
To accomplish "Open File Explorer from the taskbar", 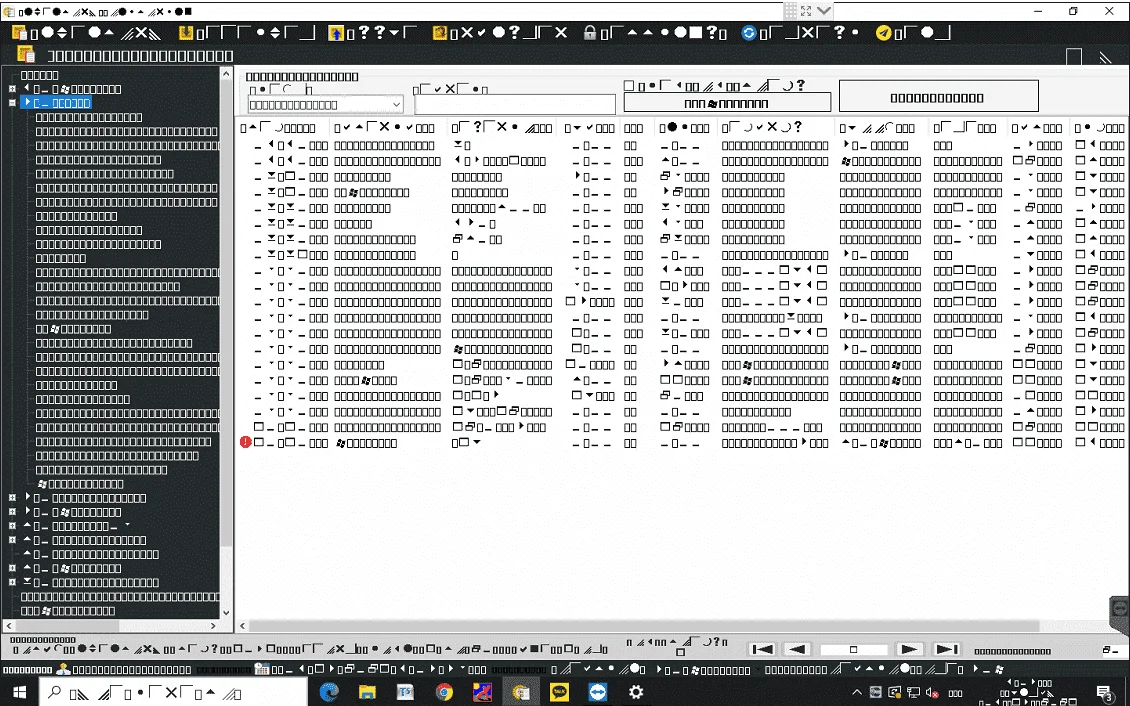I will tap(368, 692).
